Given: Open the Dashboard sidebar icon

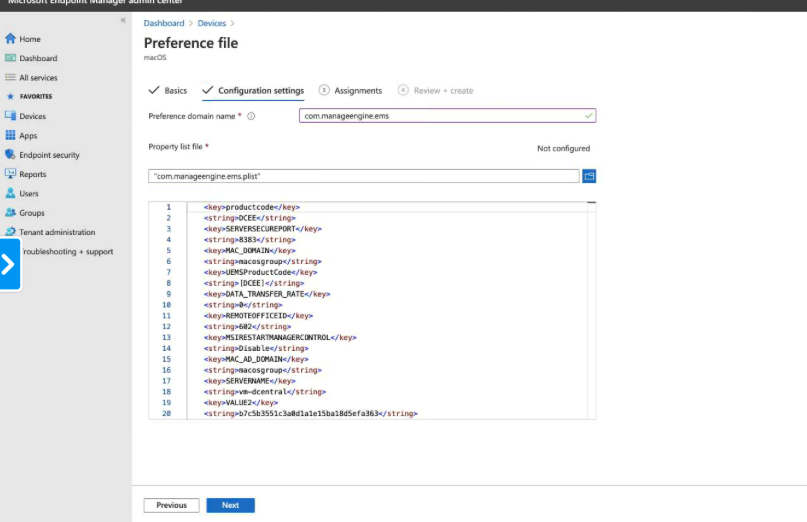Looking at the screenshot, I should (10, 58).
